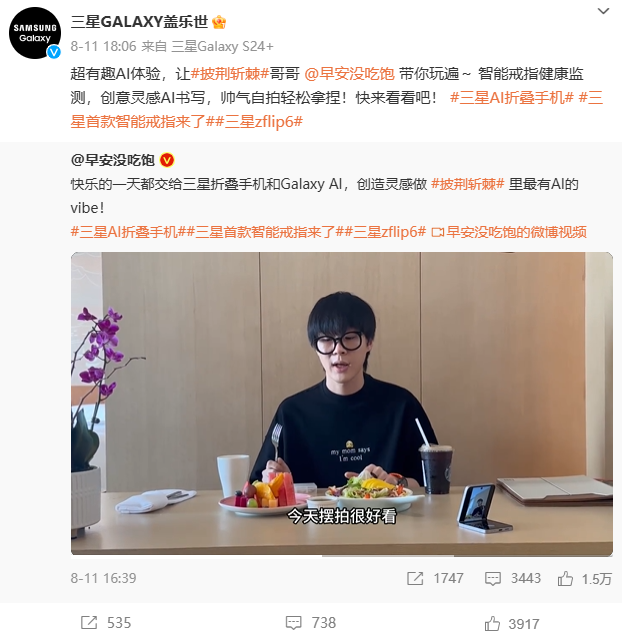Open the Samsung Galaxy profile avatar

(x=35, y=33)
